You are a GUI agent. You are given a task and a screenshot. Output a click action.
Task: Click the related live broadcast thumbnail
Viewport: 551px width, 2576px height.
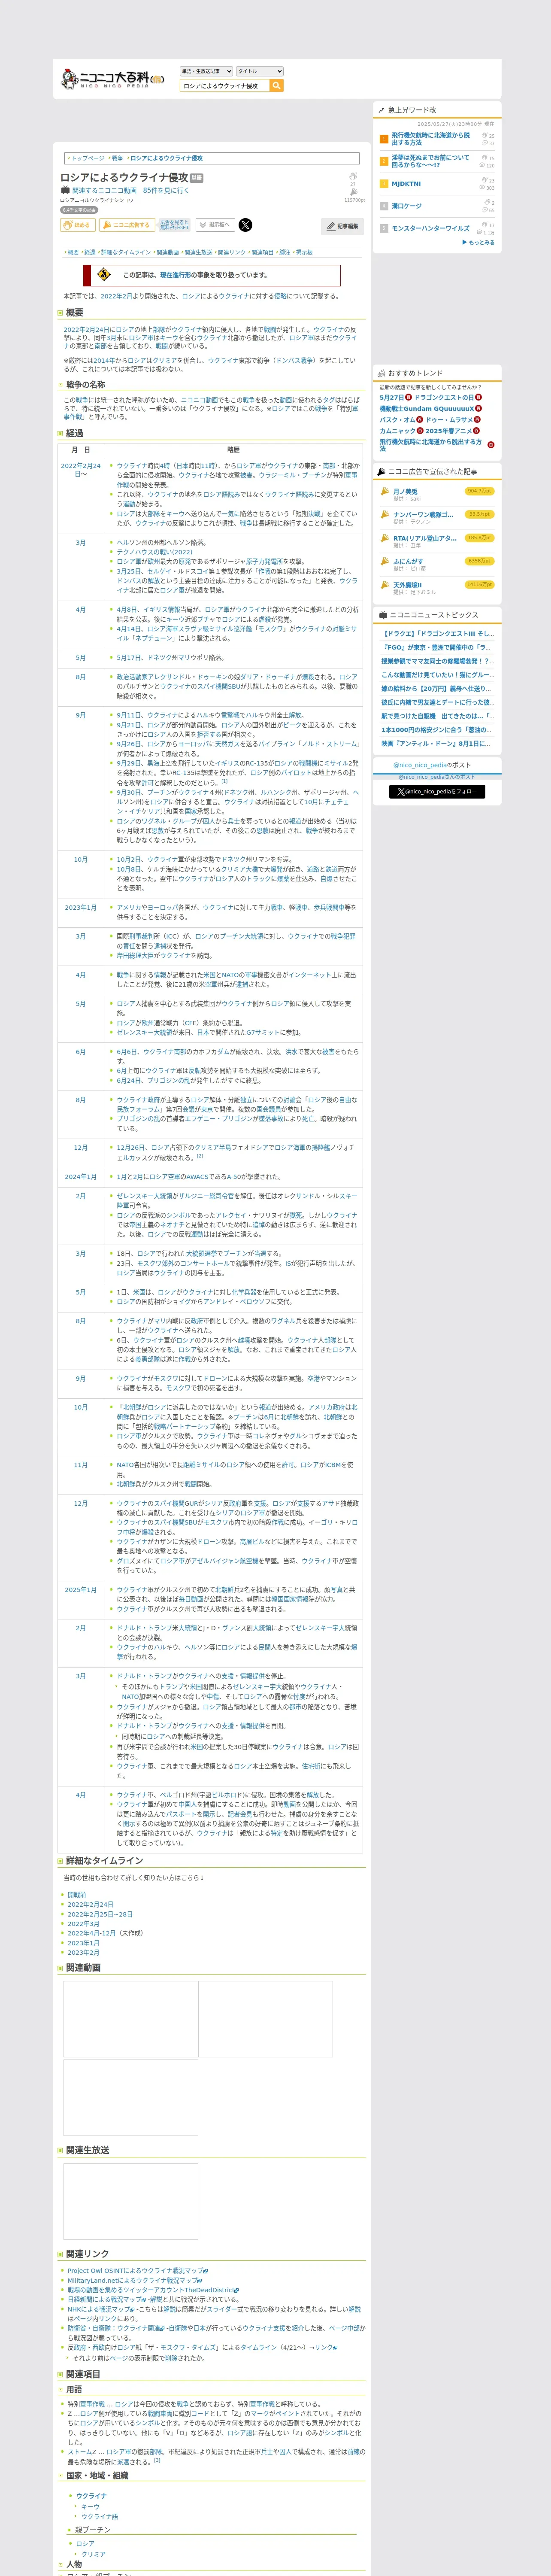pos(130,2201)
